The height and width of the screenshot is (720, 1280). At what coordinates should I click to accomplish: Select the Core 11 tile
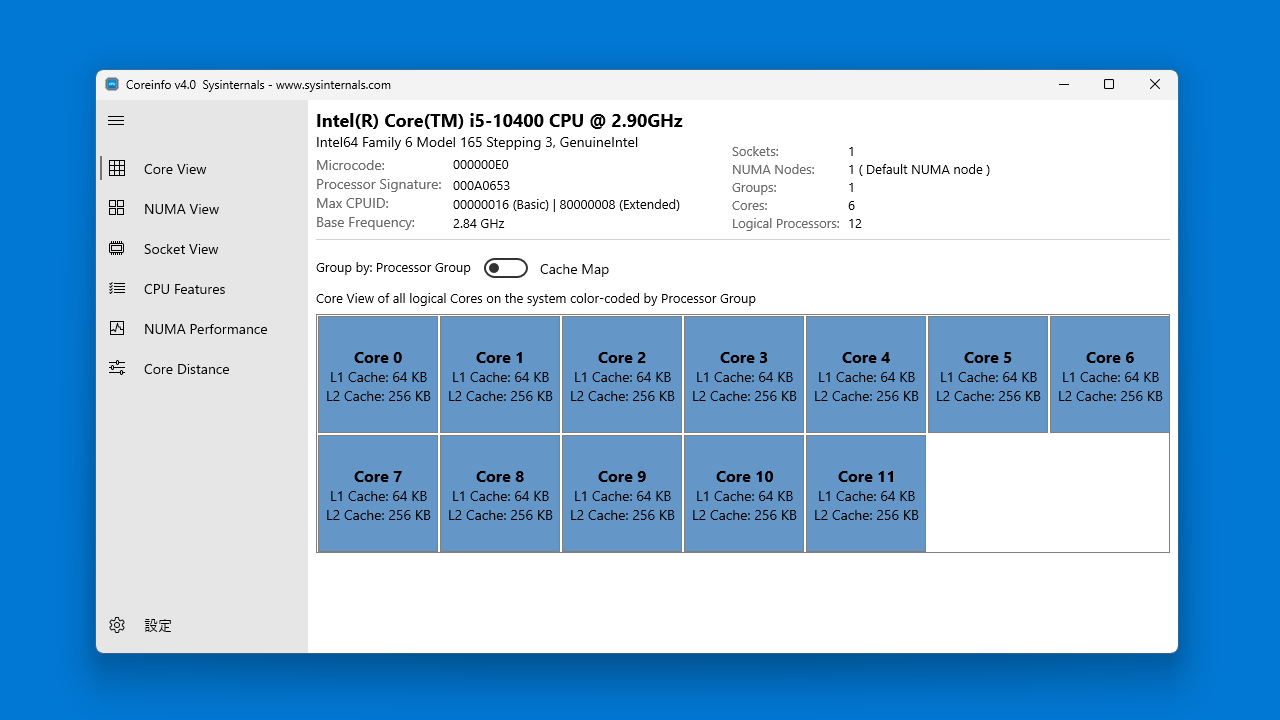pyautogui.click(x=866, y=492)
